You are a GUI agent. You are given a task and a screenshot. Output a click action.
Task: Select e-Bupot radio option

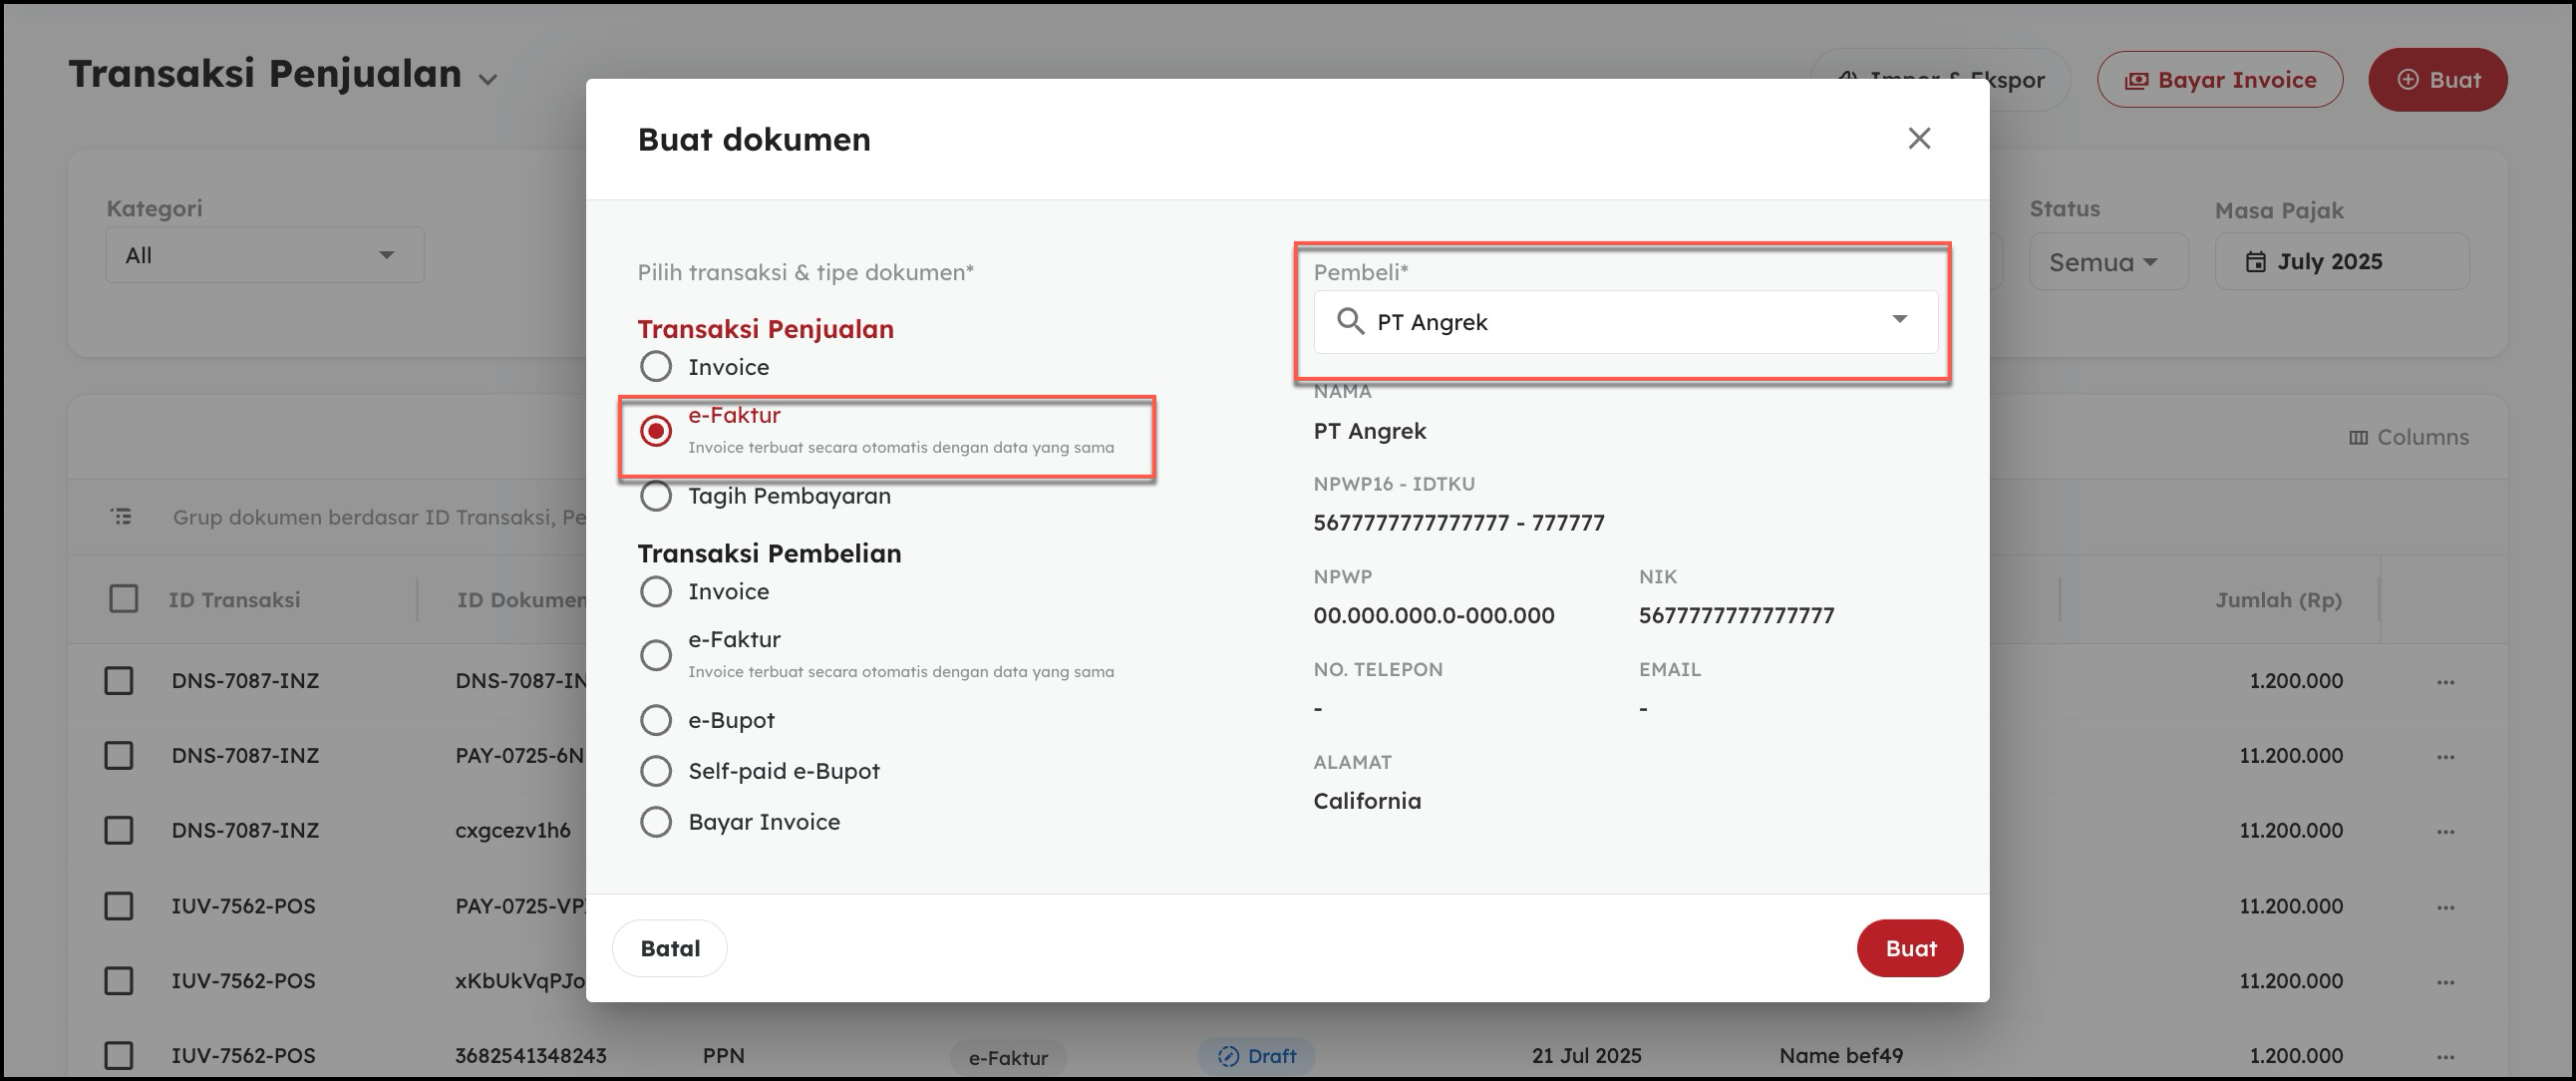coord(656,720)
